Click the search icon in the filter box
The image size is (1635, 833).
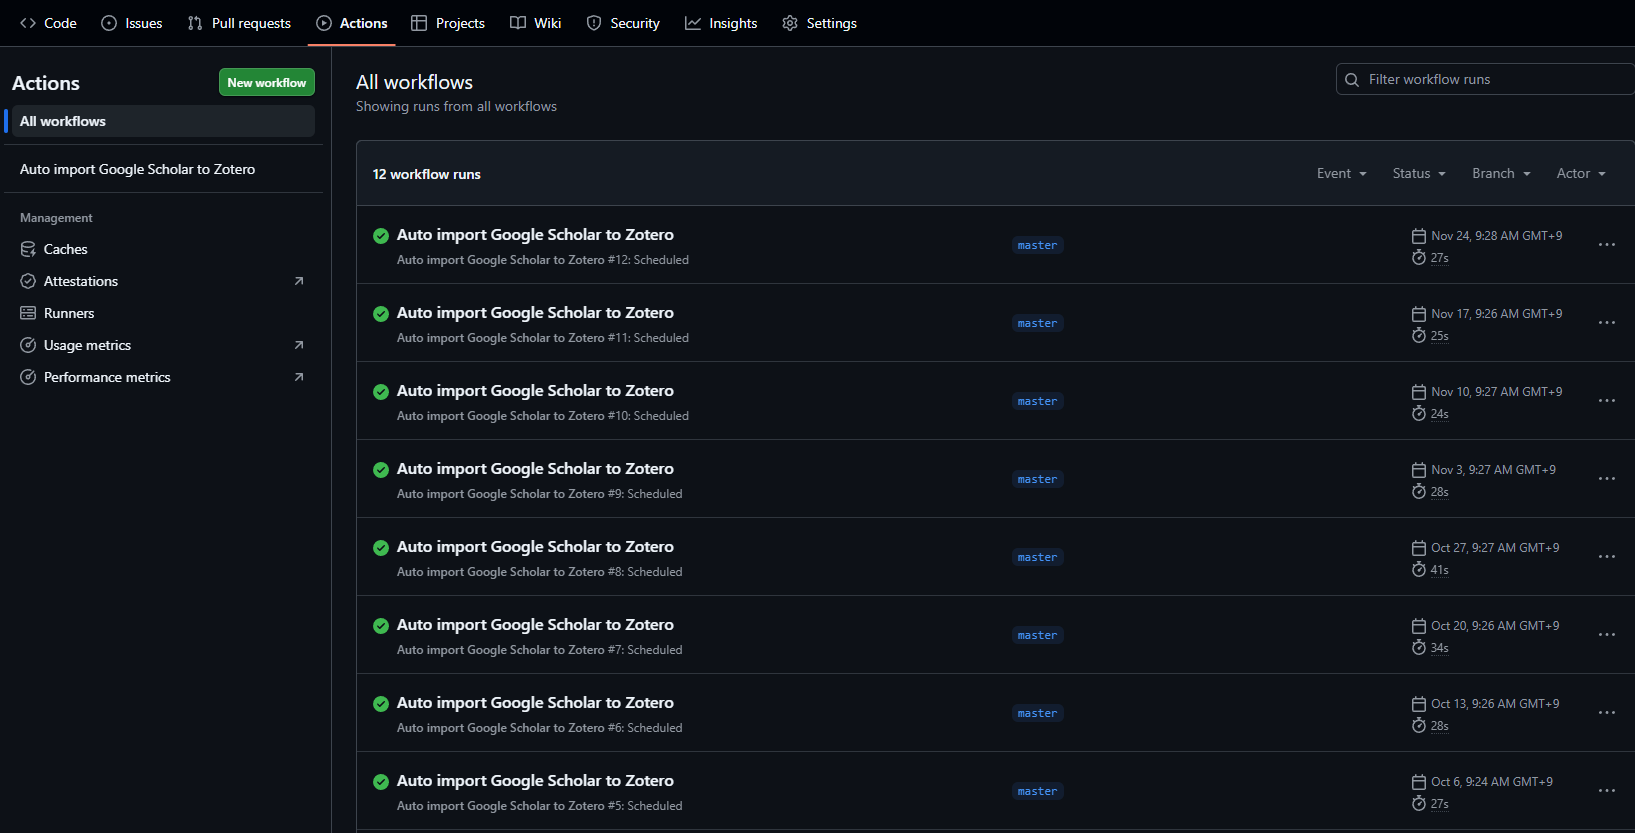[x=1352, y=80]
